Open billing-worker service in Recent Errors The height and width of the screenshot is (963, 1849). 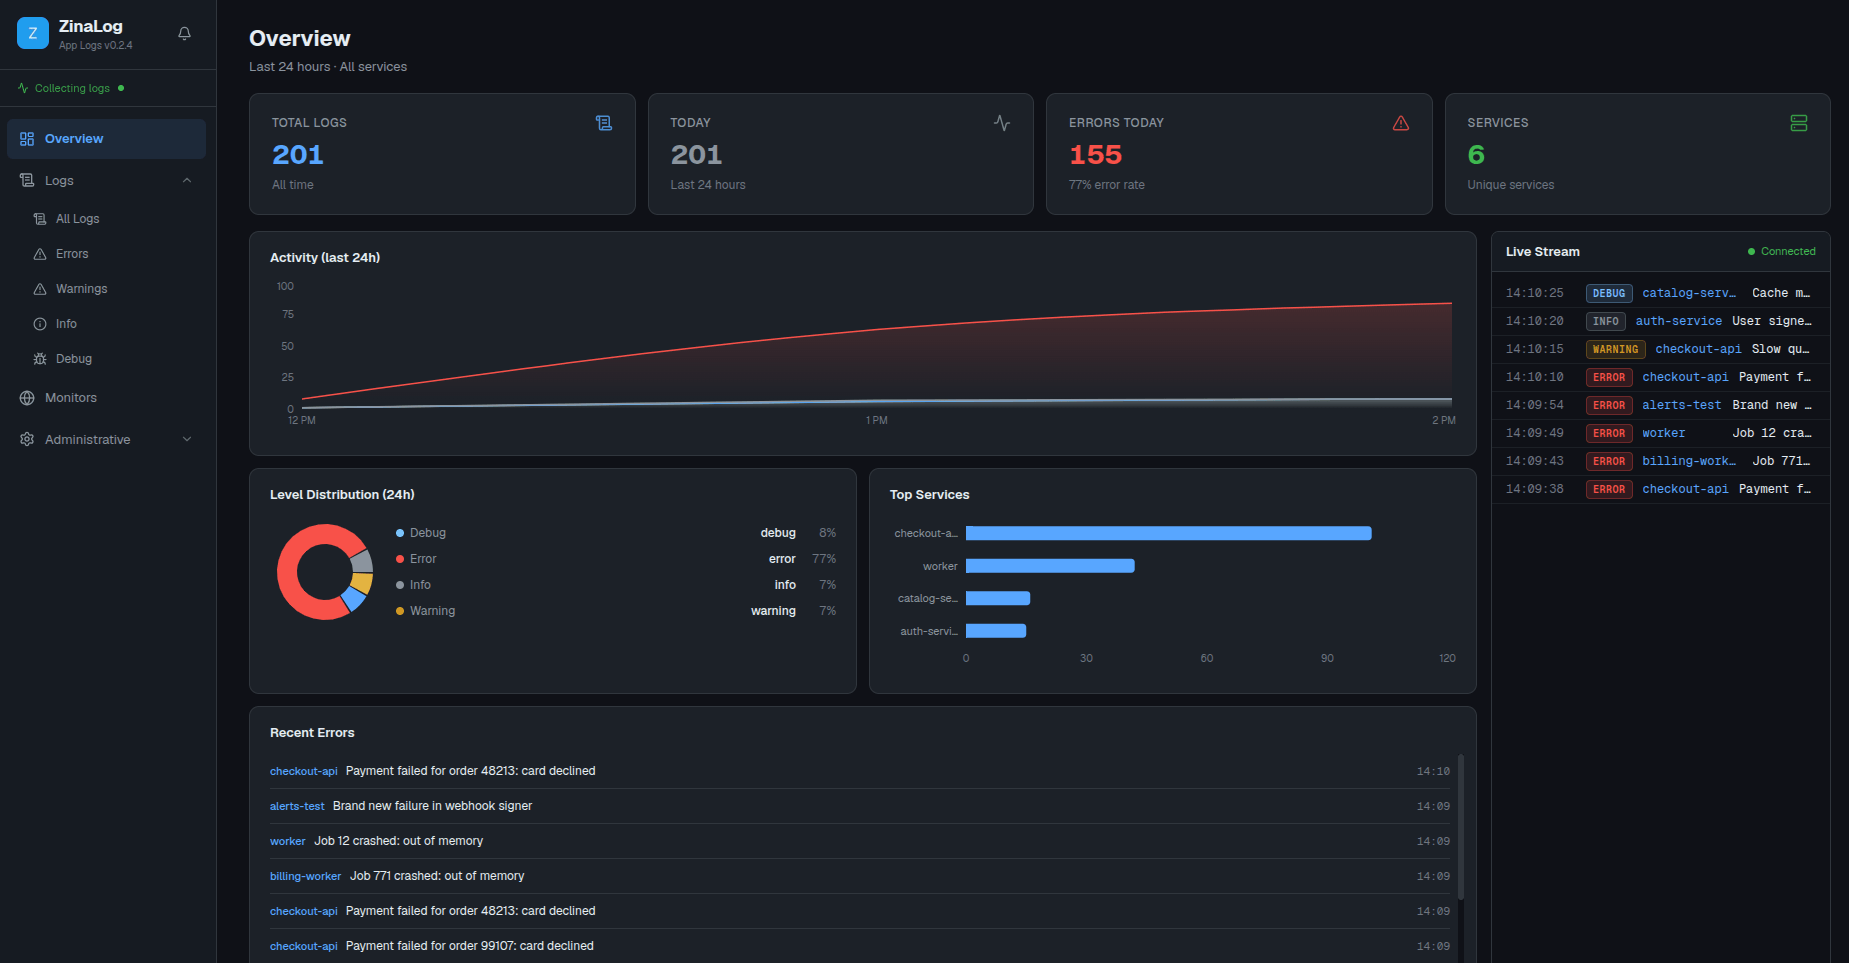click(x=305, y=876)
